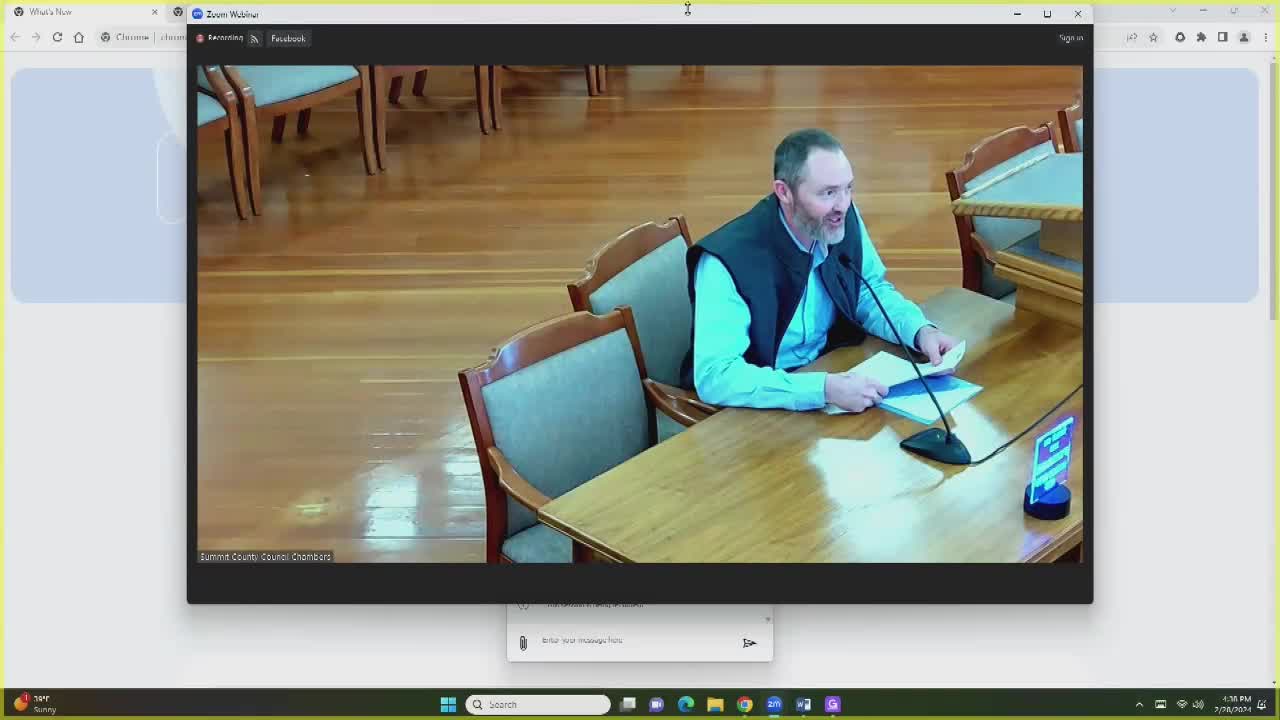Attach a file using the paperclip icon
This screenshot has height=720, width=1280.
[523, 642]
